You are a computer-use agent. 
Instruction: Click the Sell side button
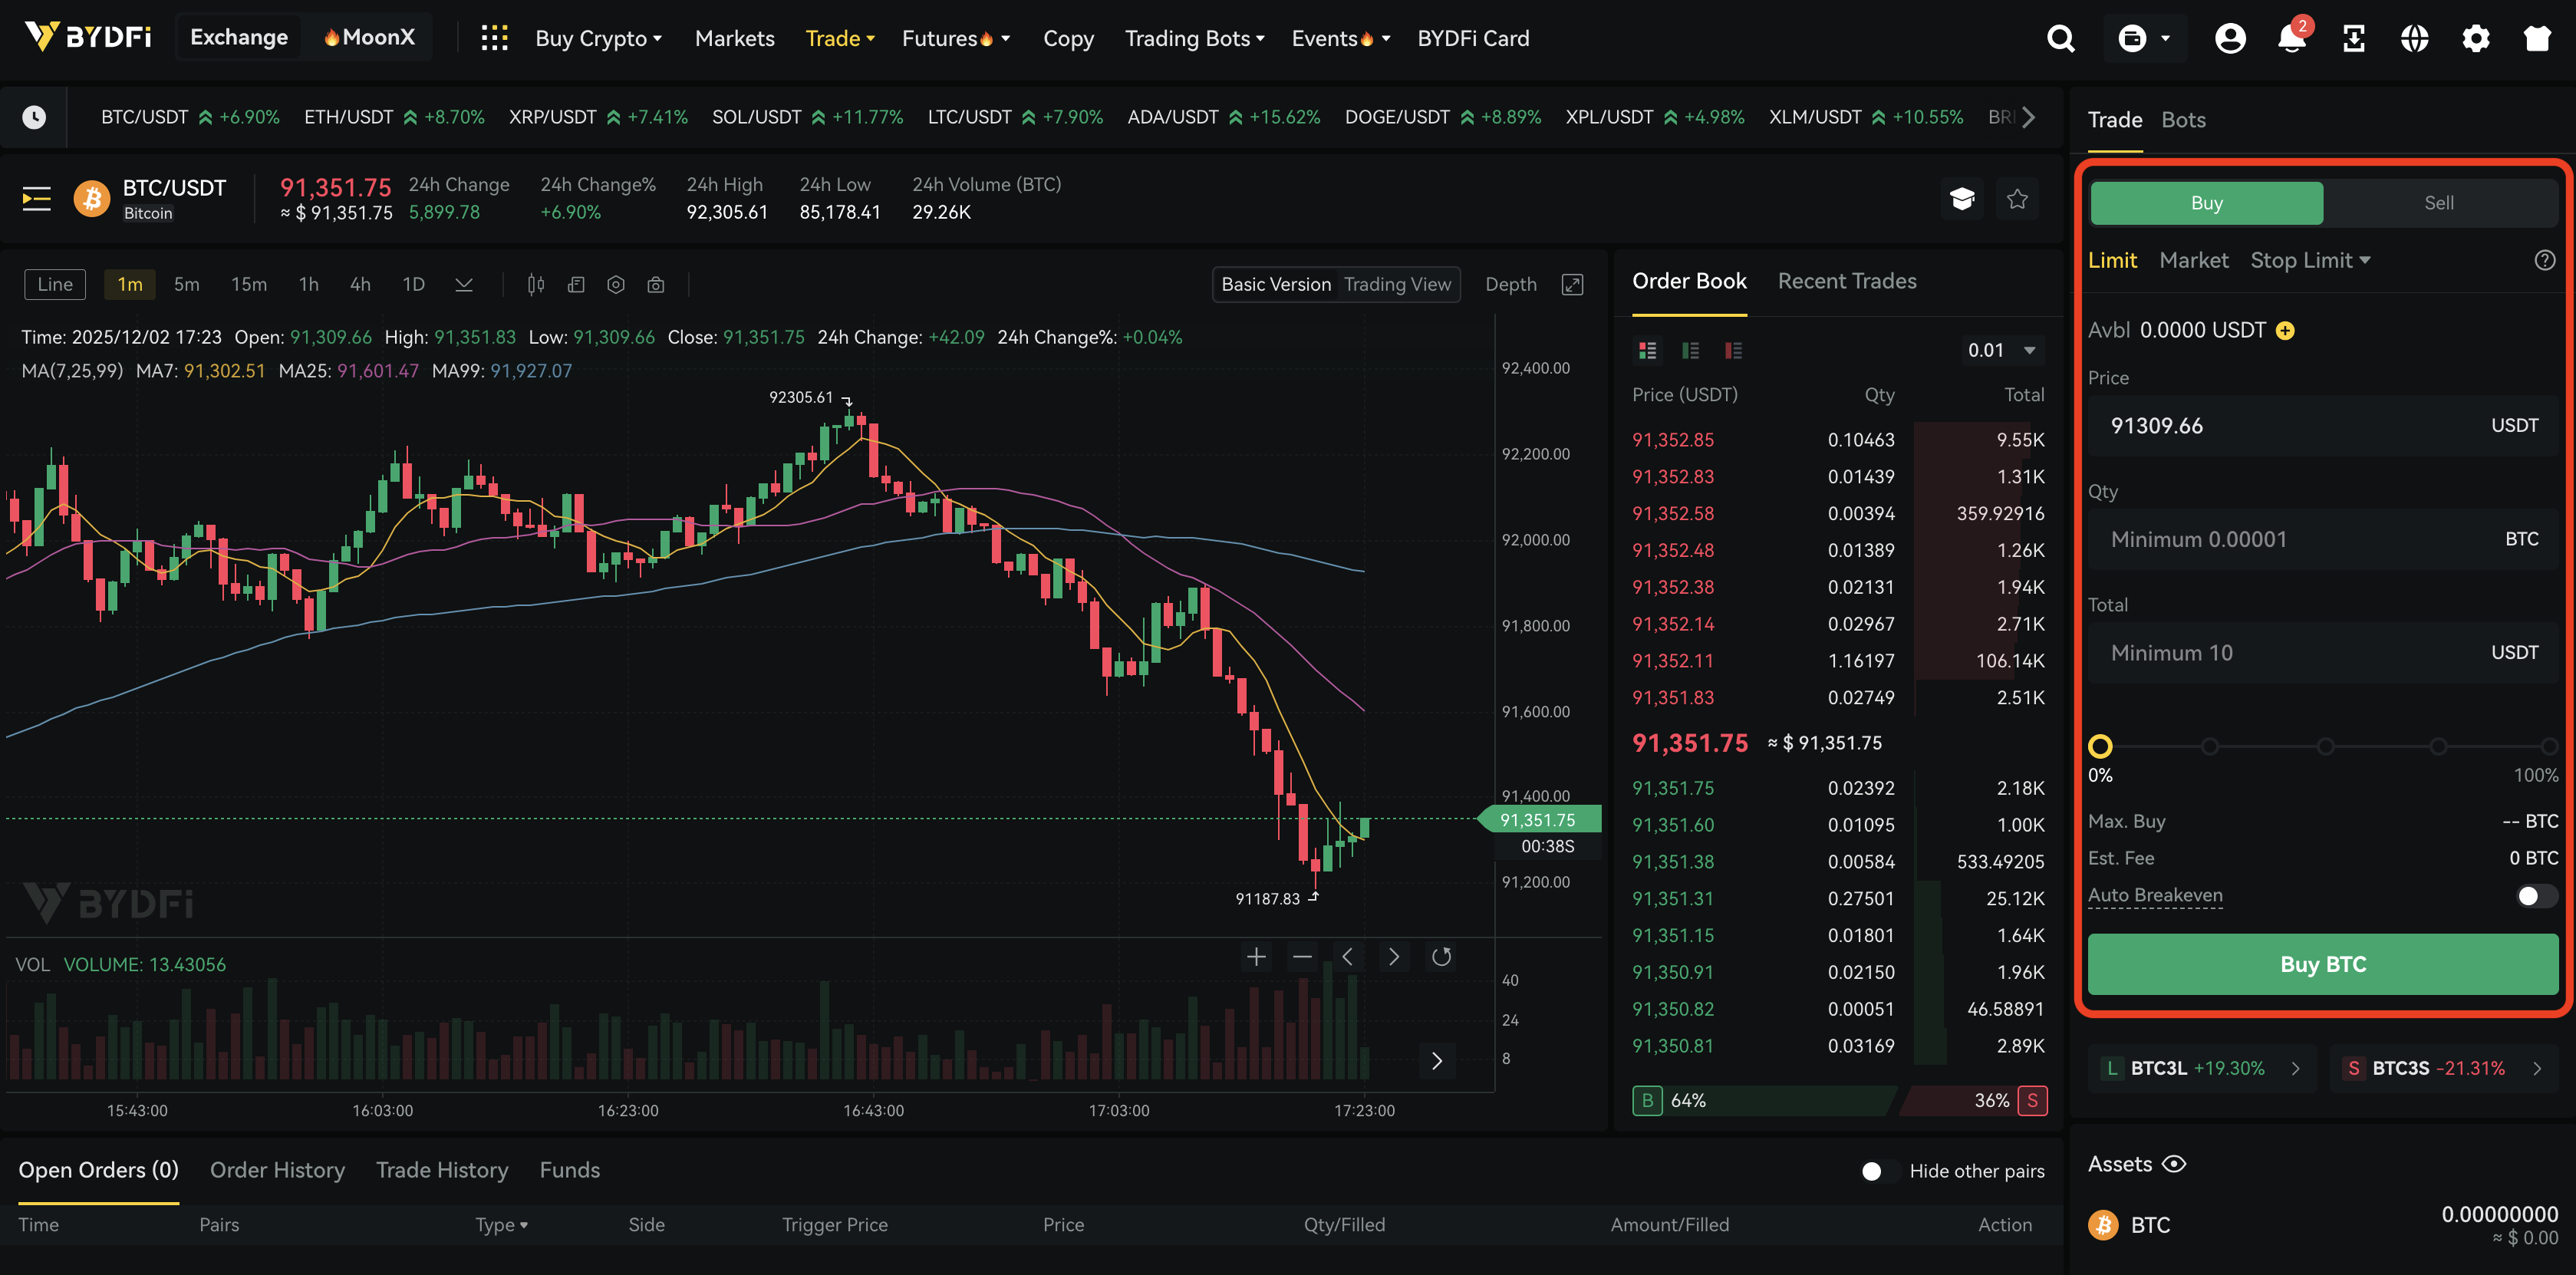2438,203
